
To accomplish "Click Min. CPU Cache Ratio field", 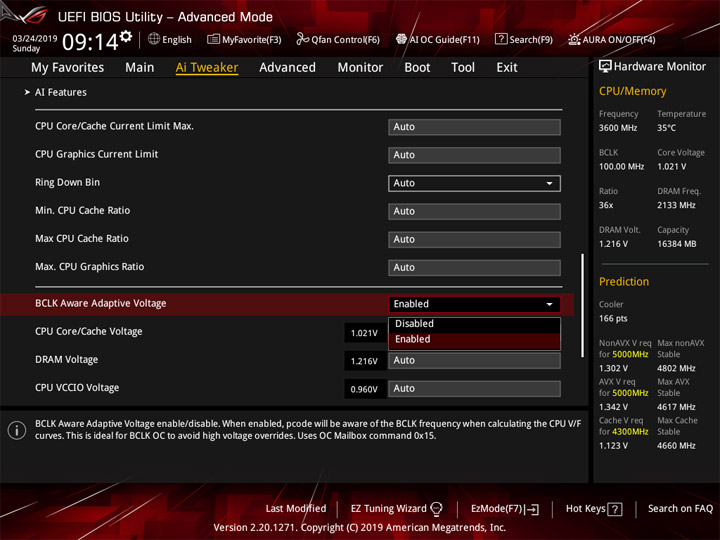I will (x=474, y=211).
